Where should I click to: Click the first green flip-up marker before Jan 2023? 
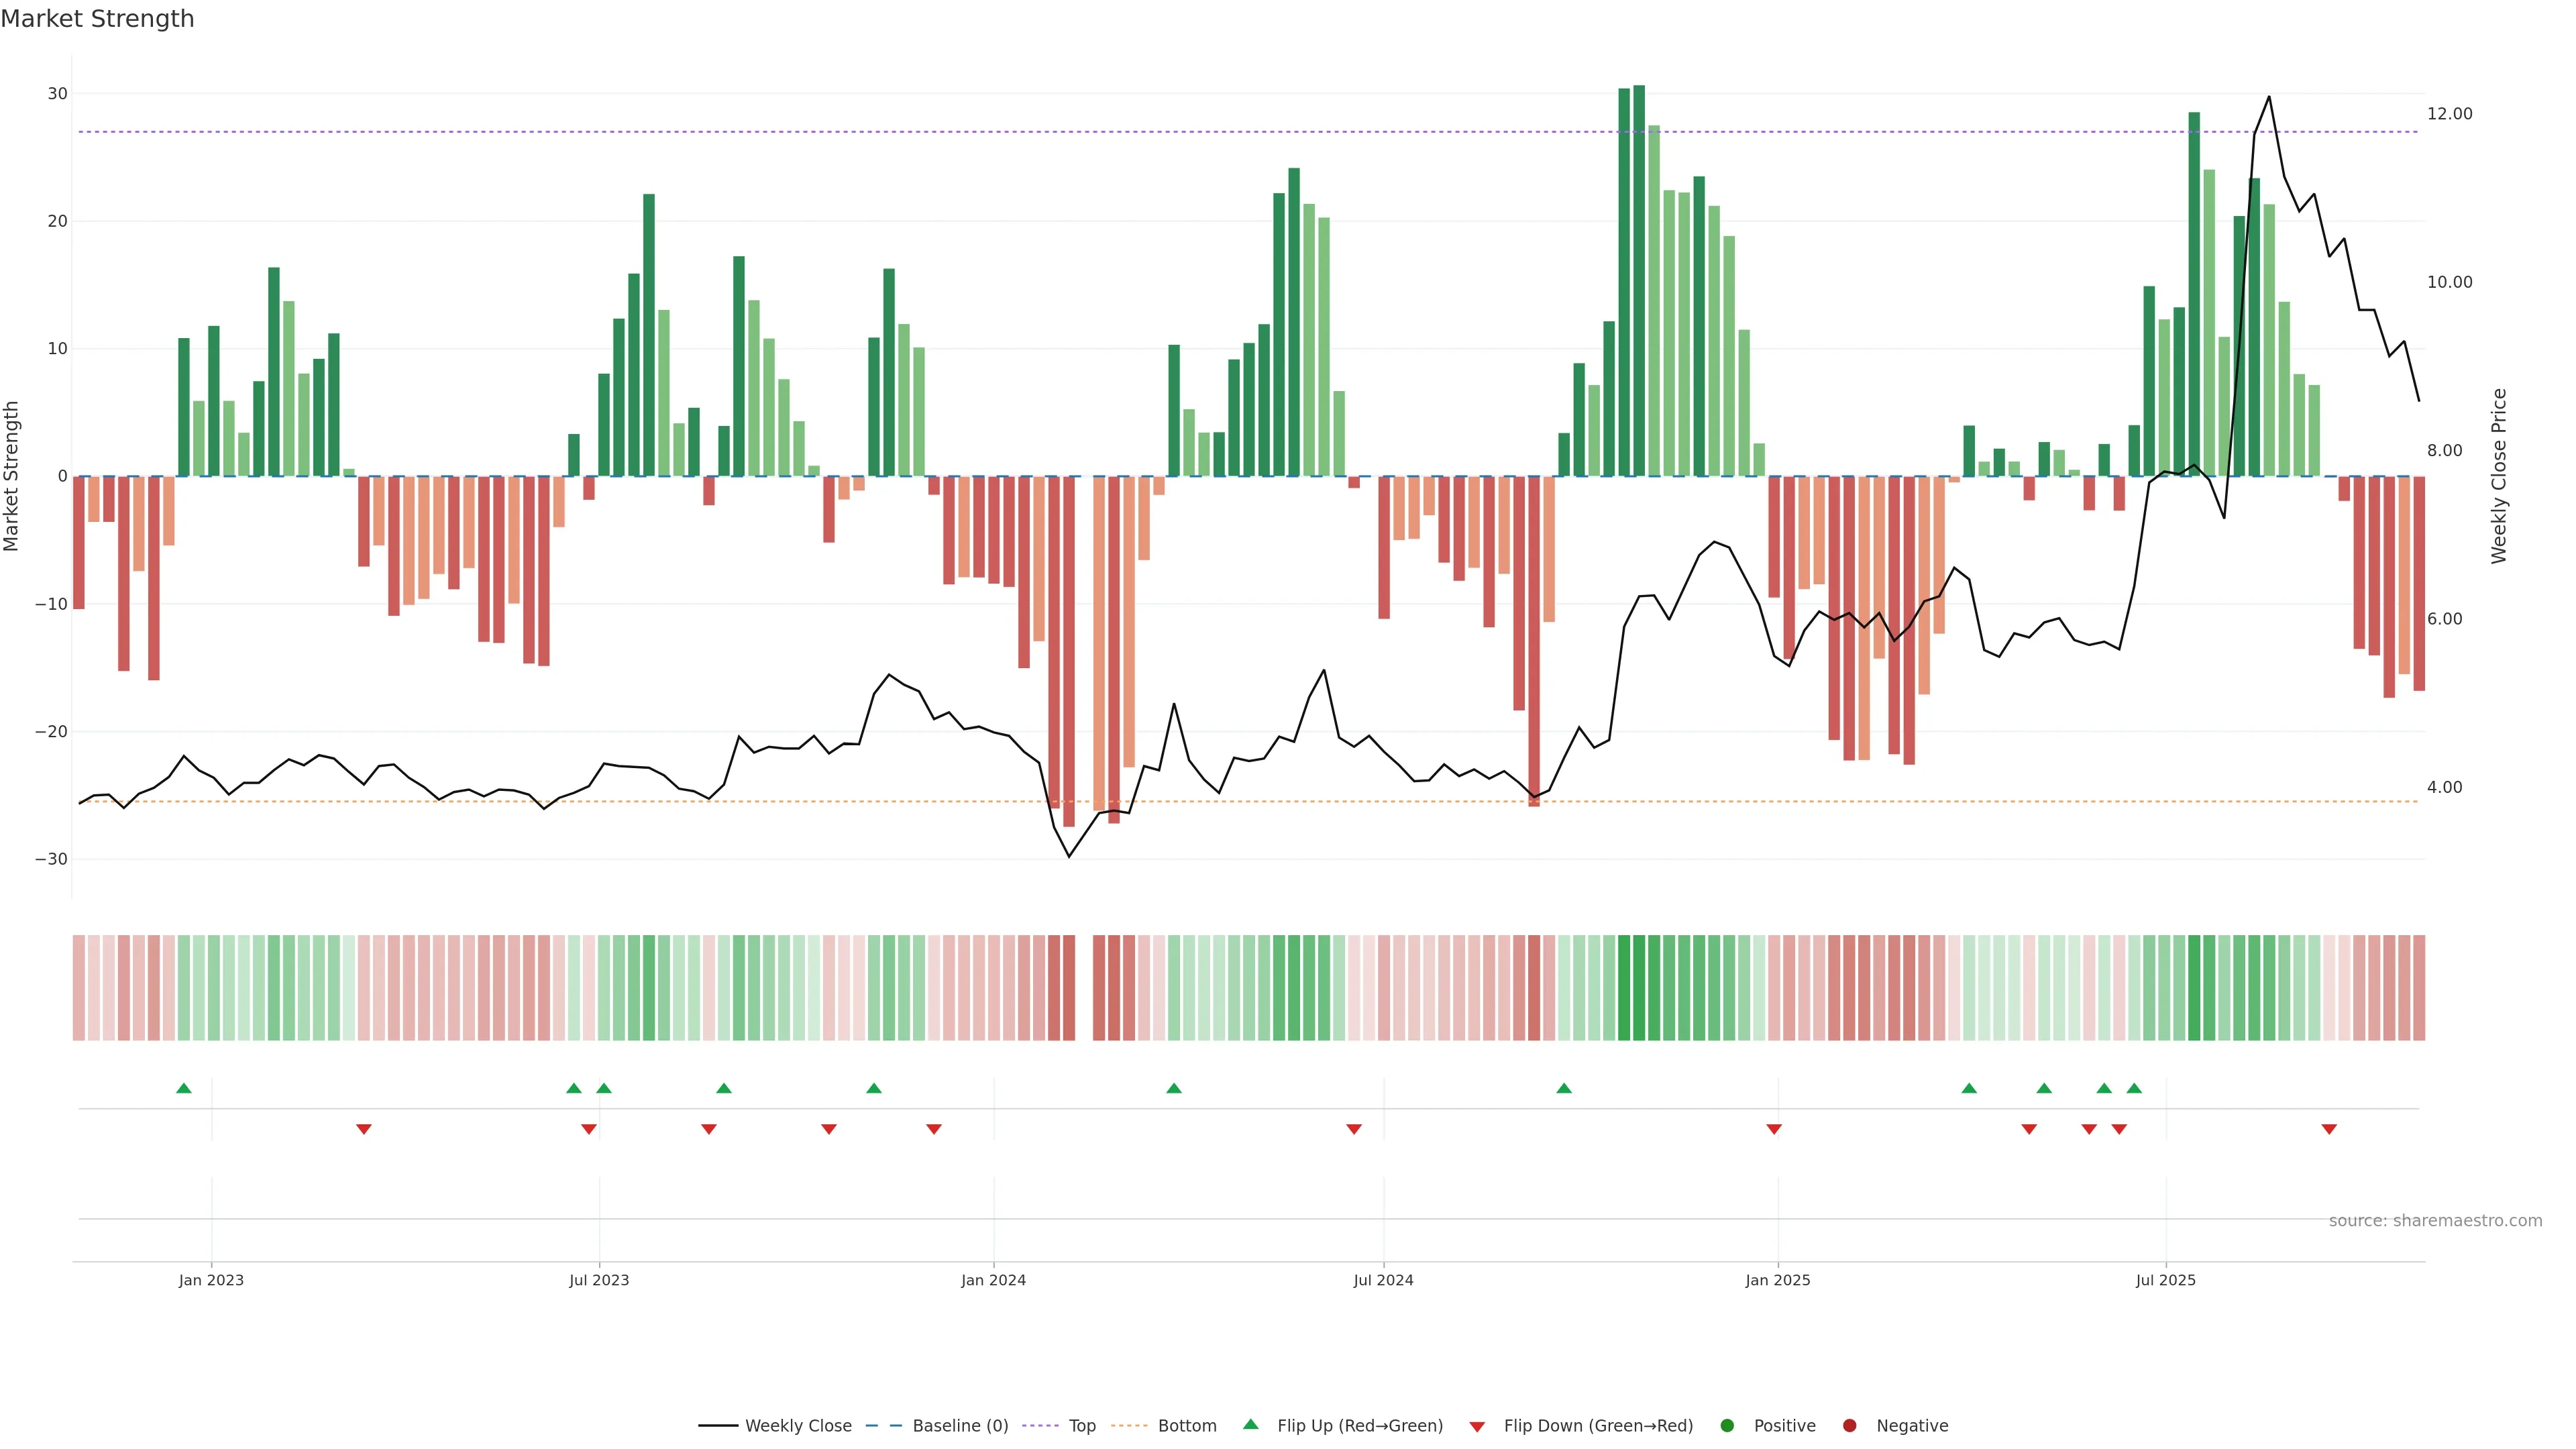pos(184,1088)
